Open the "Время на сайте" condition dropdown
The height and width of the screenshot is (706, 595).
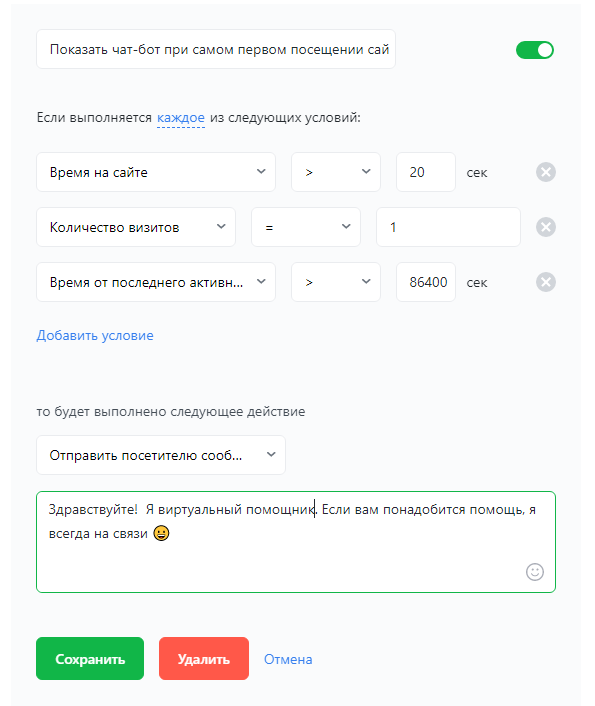click(156, 172)
